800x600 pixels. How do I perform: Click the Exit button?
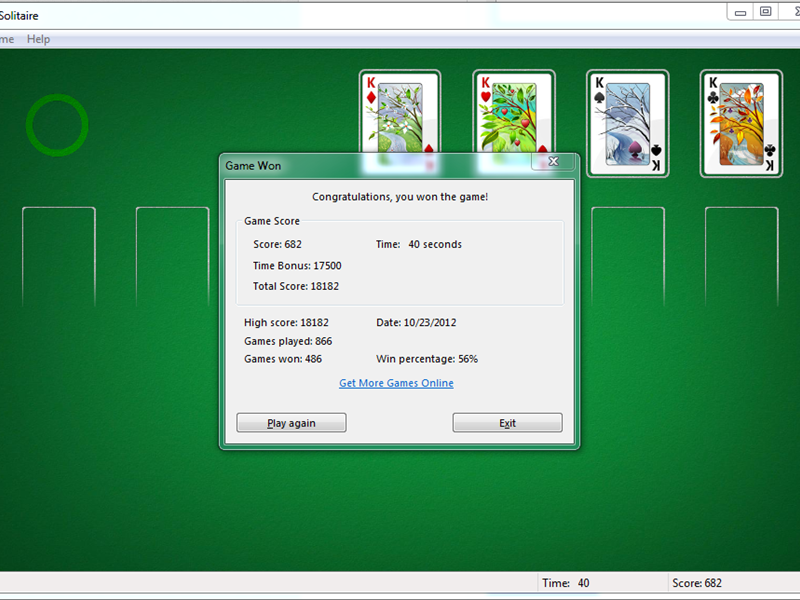(x=508, y=423)
